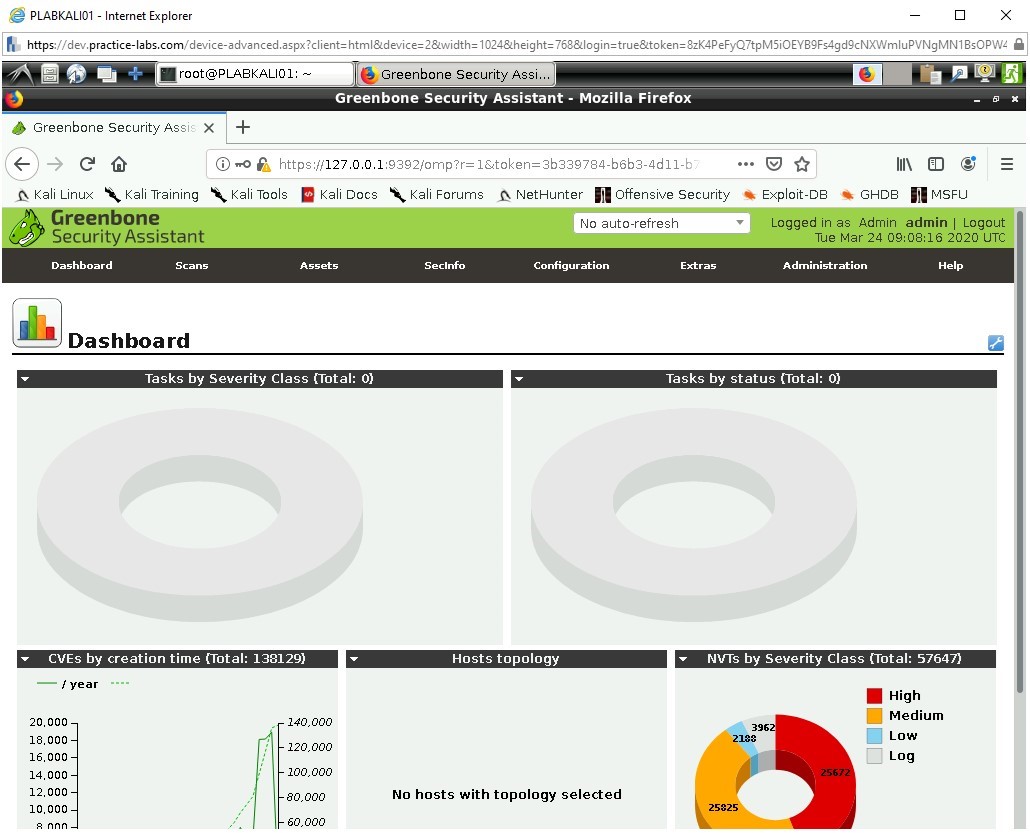The image size is (1030, 833).
Task: Click the Firefox account icon with blue dot
Action: tap(967, 164)
